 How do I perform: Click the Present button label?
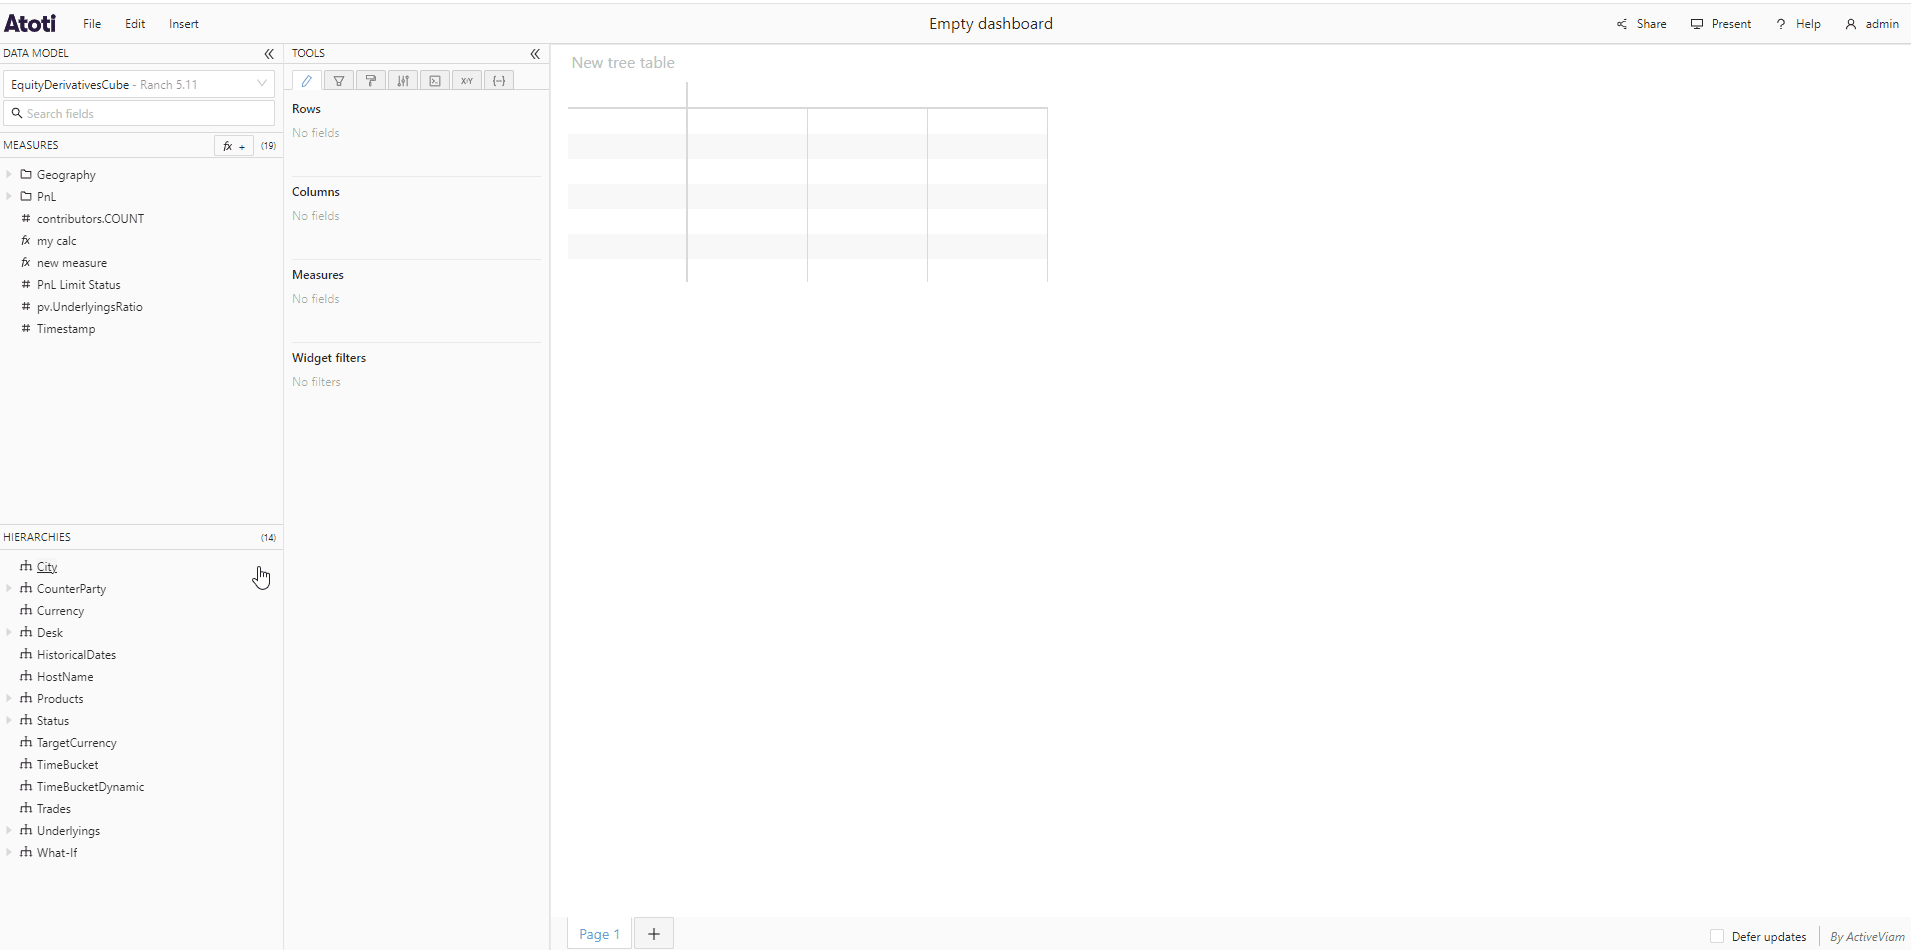(x=1731, y=24)
